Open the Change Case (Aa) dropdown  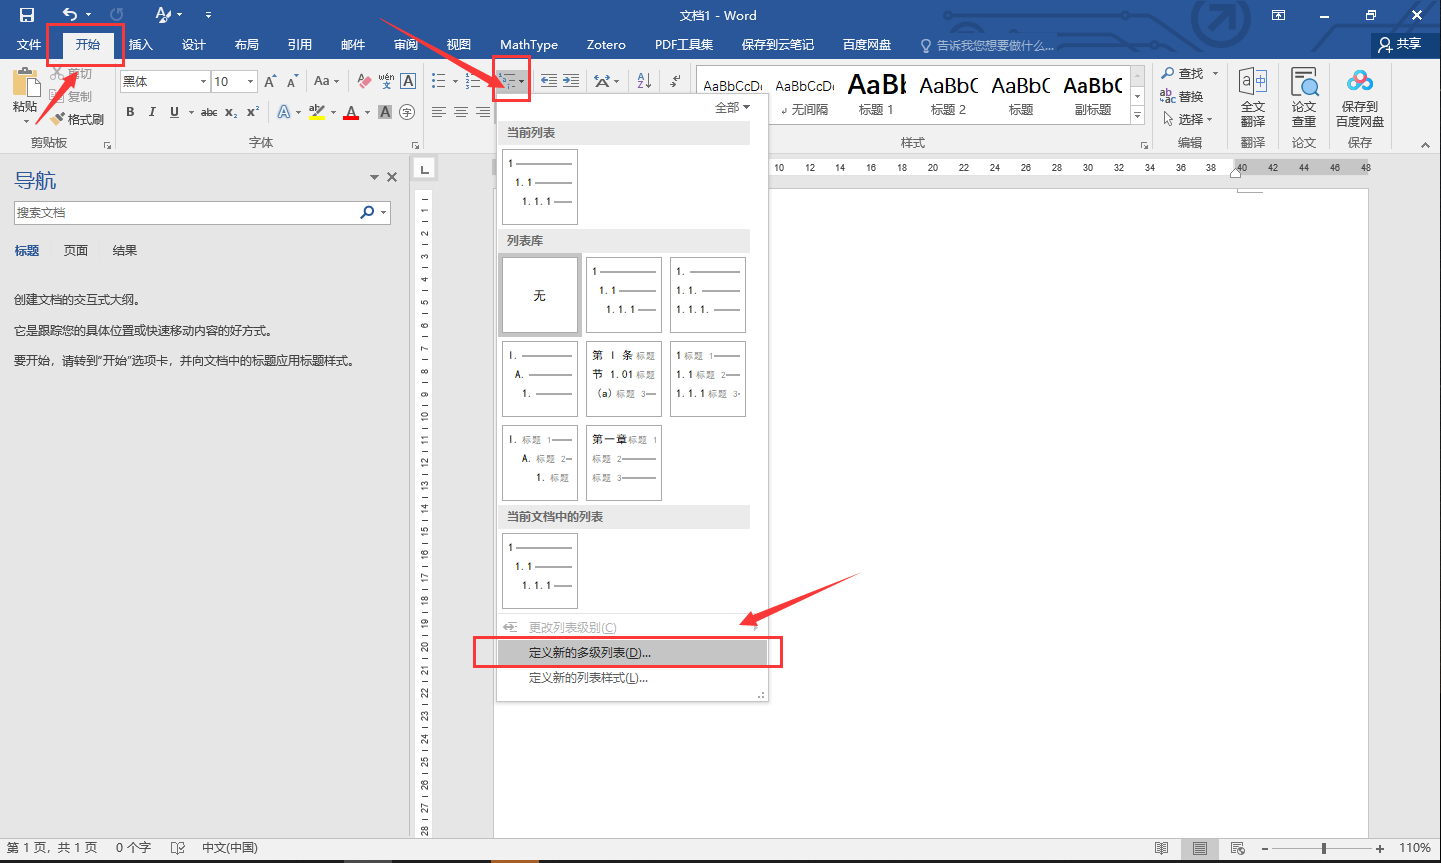(326, 82)
